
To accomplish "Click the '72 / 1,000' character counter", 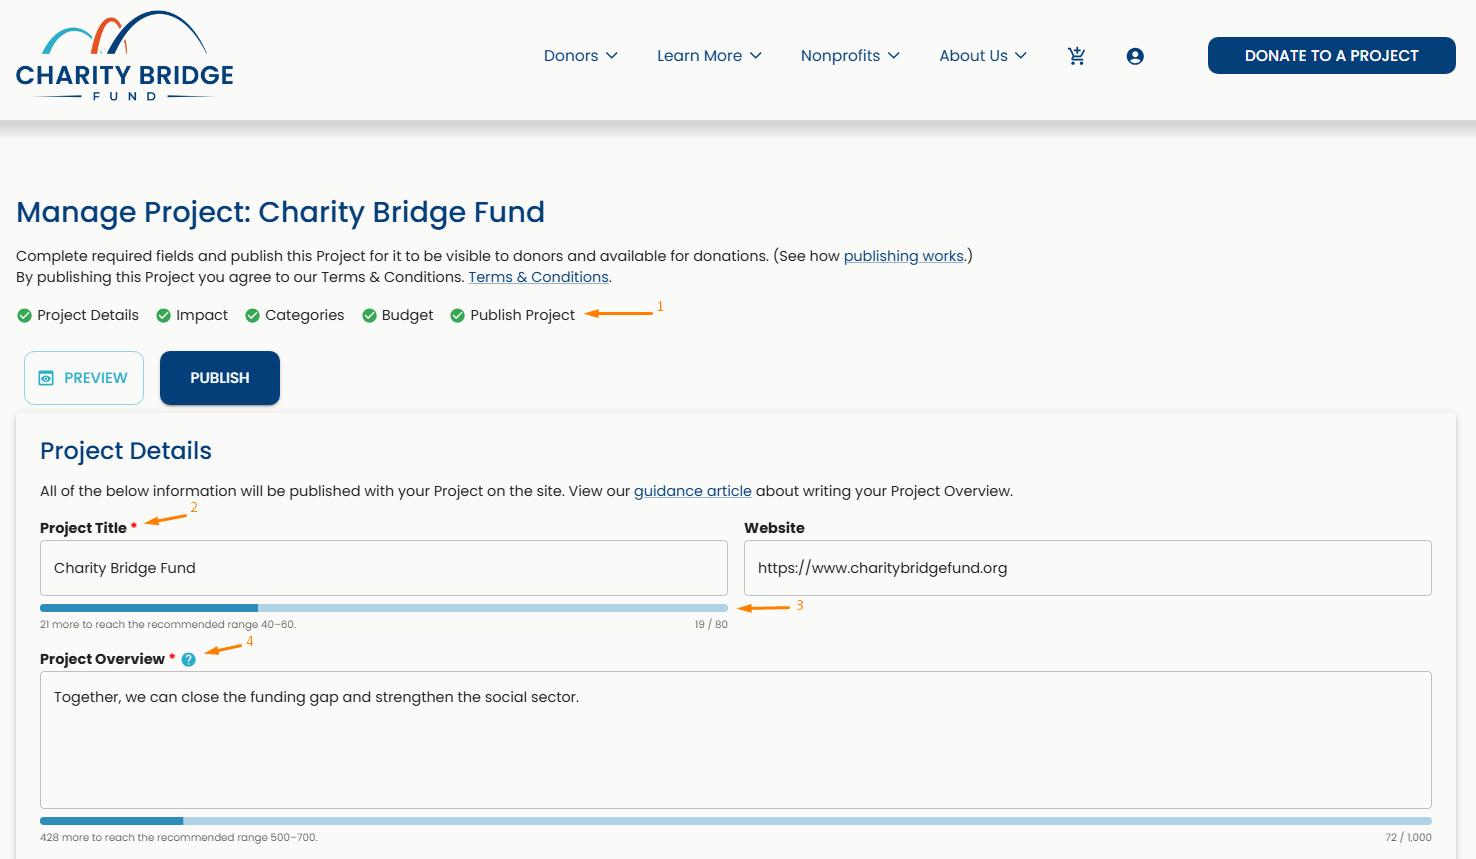I will [1409, 838].
